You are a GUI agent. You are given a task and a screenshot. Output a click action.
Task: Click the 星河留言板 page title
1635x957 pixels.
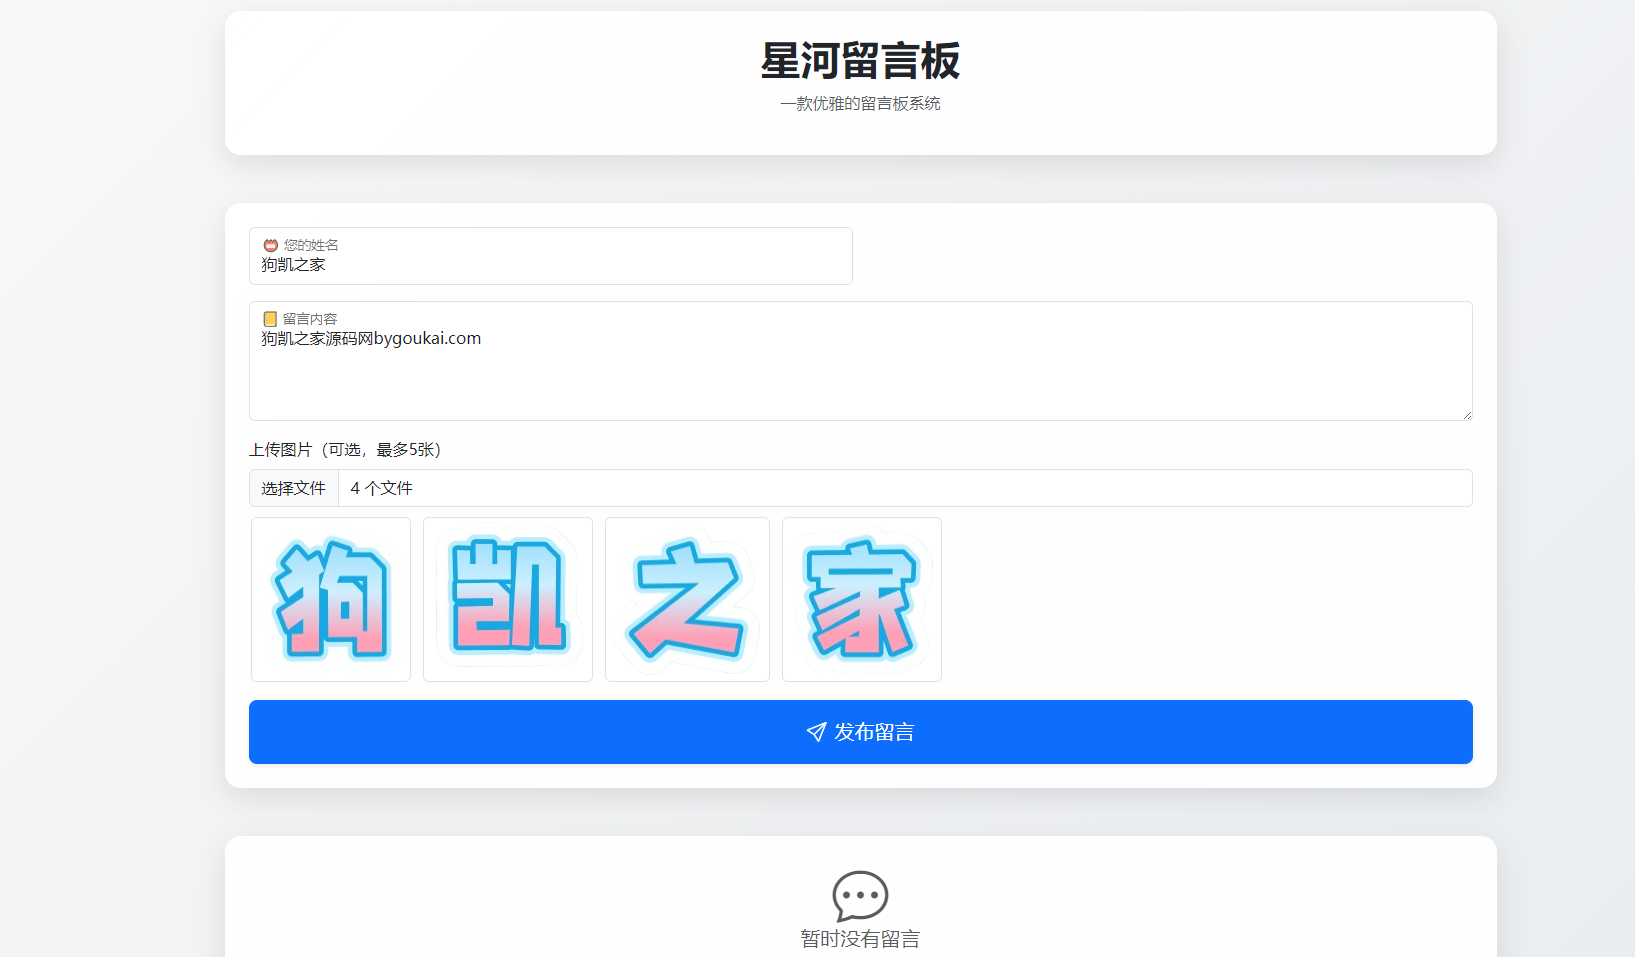860,61
